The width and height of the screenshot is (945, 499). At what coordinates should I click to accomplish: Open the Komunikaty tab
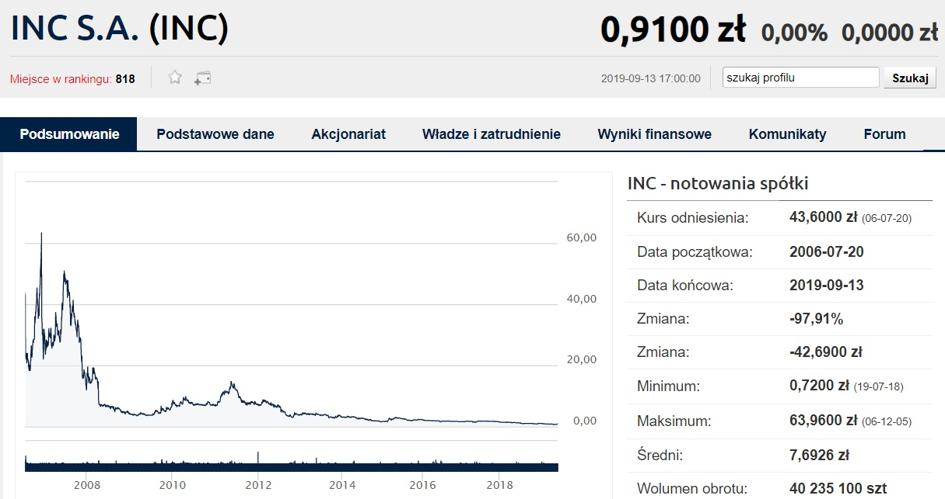point(787,134)
